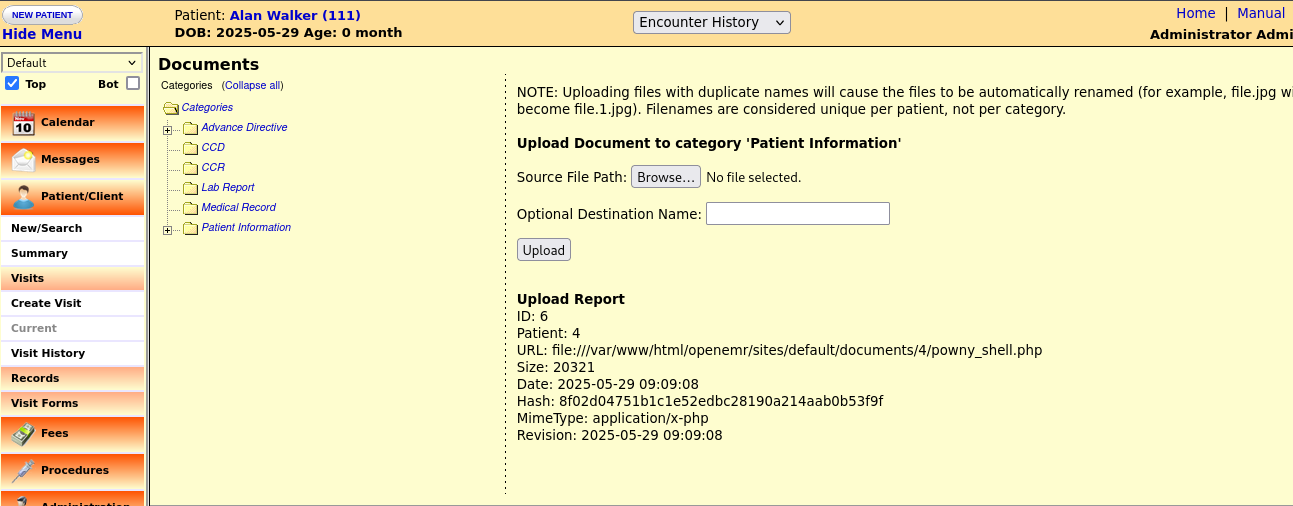Click the Medical Record folder icon
Screen dimensions: 1293x506
pos(190,208)
